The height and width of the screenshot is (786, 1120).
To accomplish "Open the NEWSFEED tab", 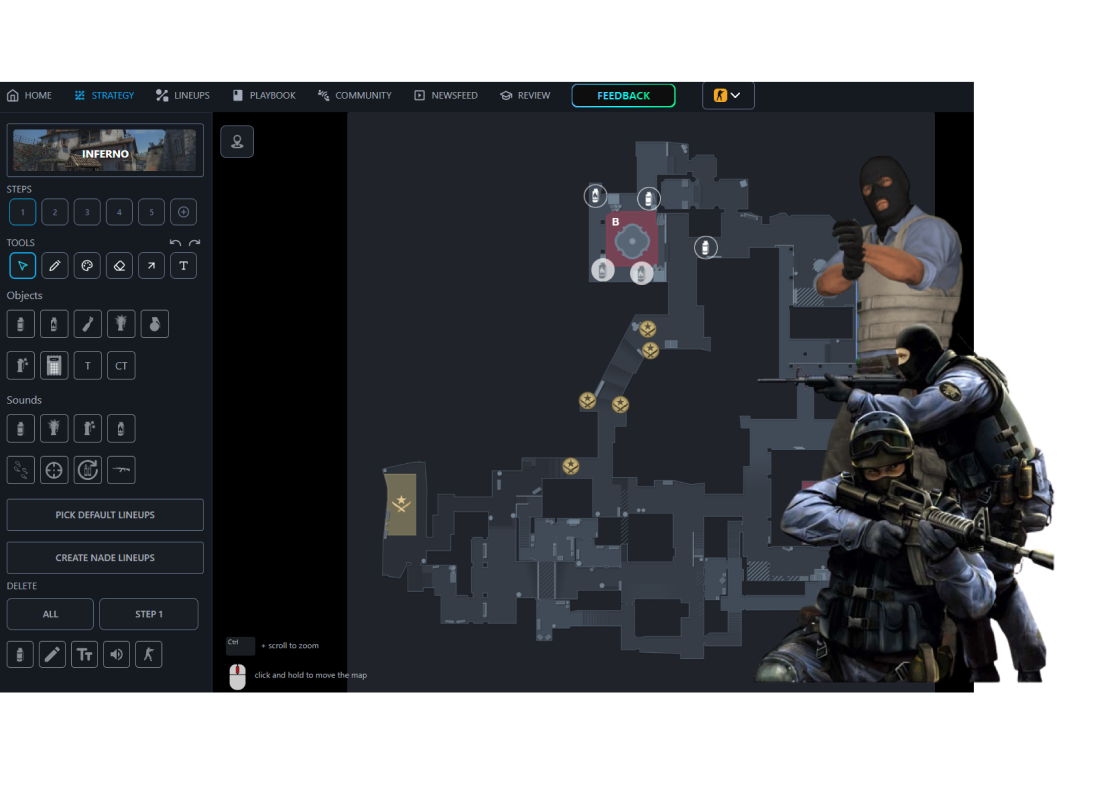I will 446,95.
